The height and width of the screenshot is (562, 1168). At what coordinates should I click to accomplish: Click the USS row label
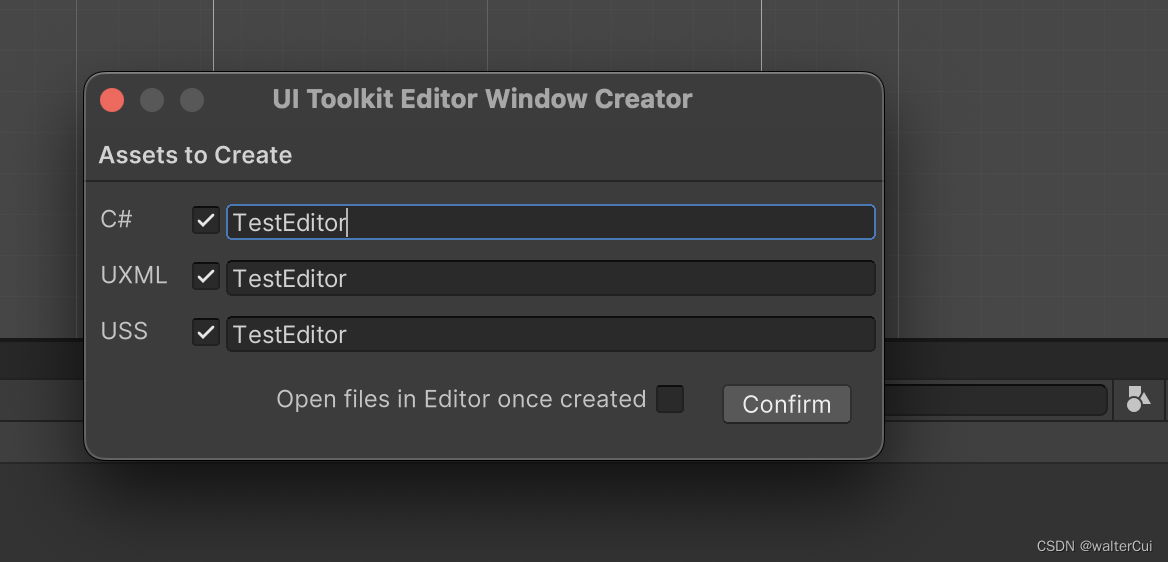[x=124, y=332]
